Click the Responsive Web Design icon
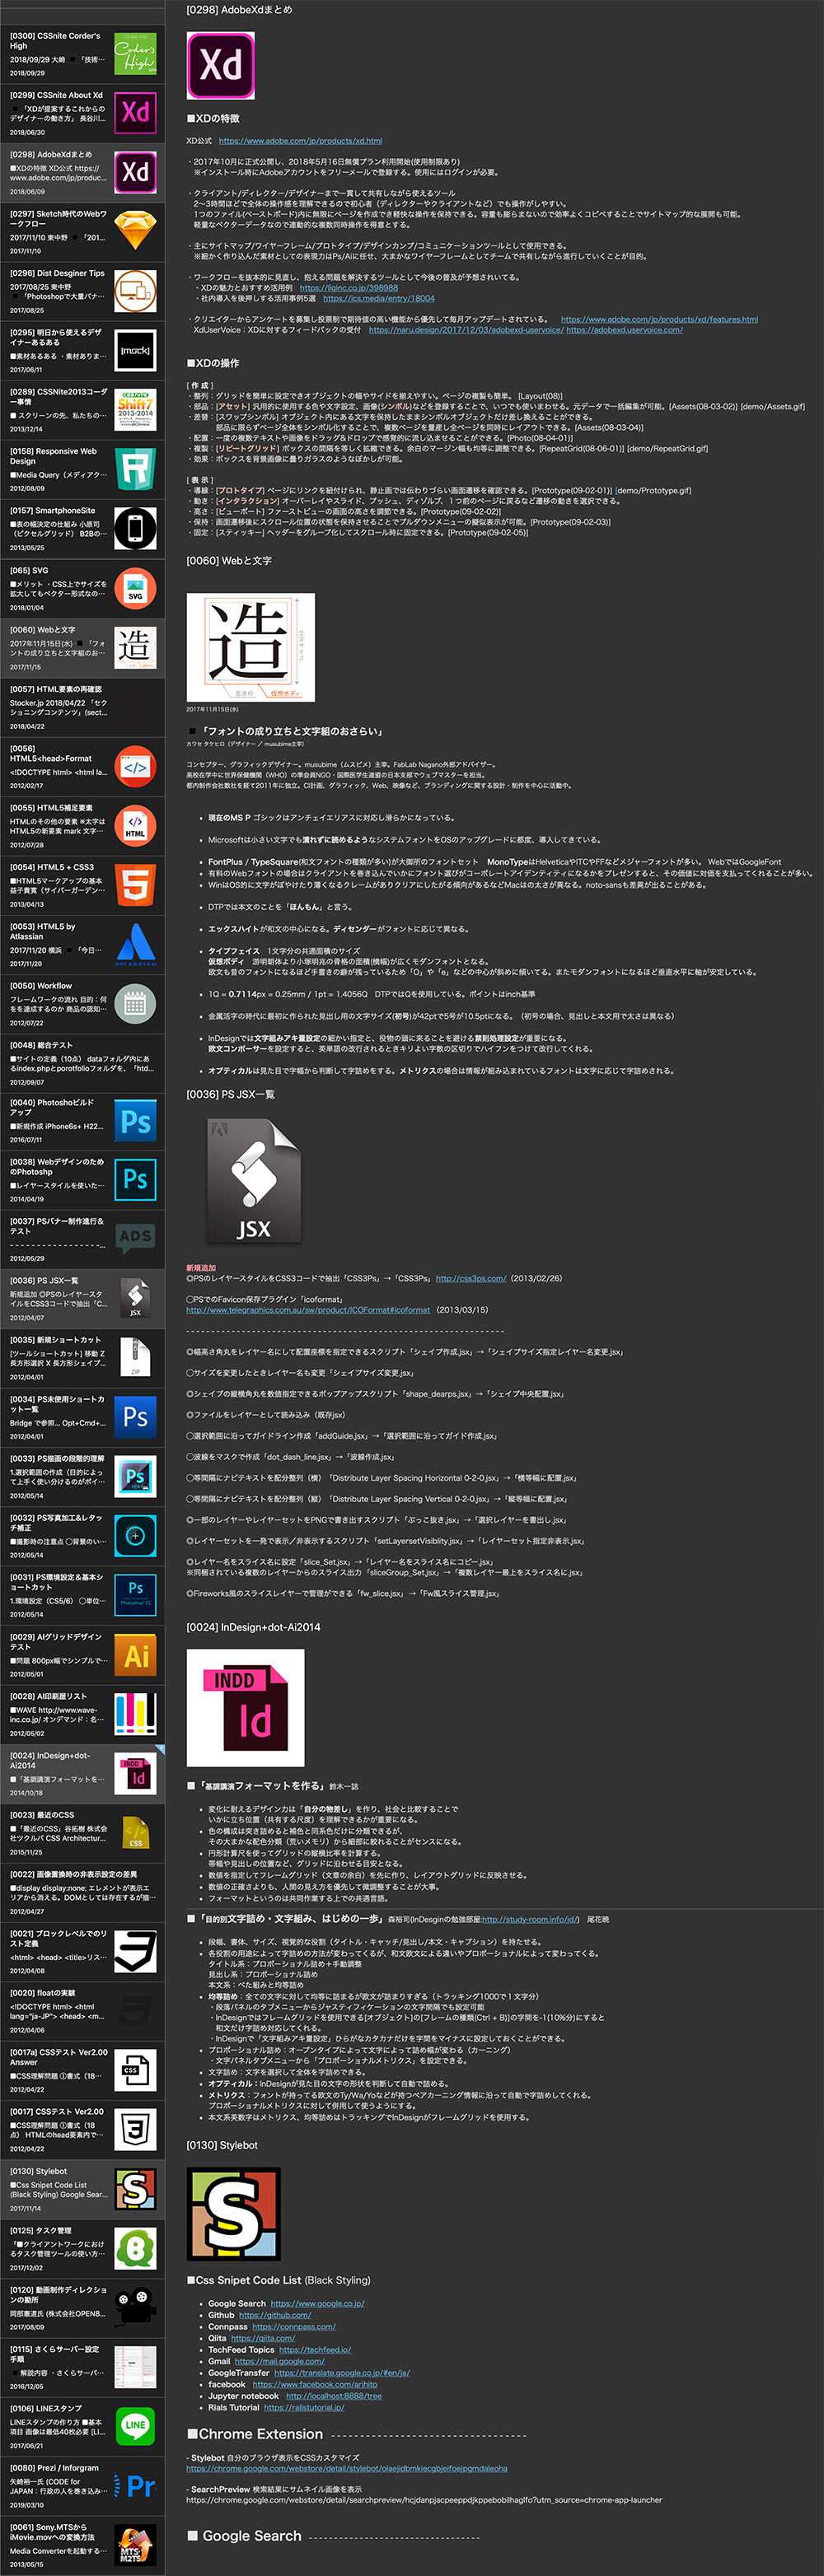This screenshot has width=824, height=2576. coord(135,469)
